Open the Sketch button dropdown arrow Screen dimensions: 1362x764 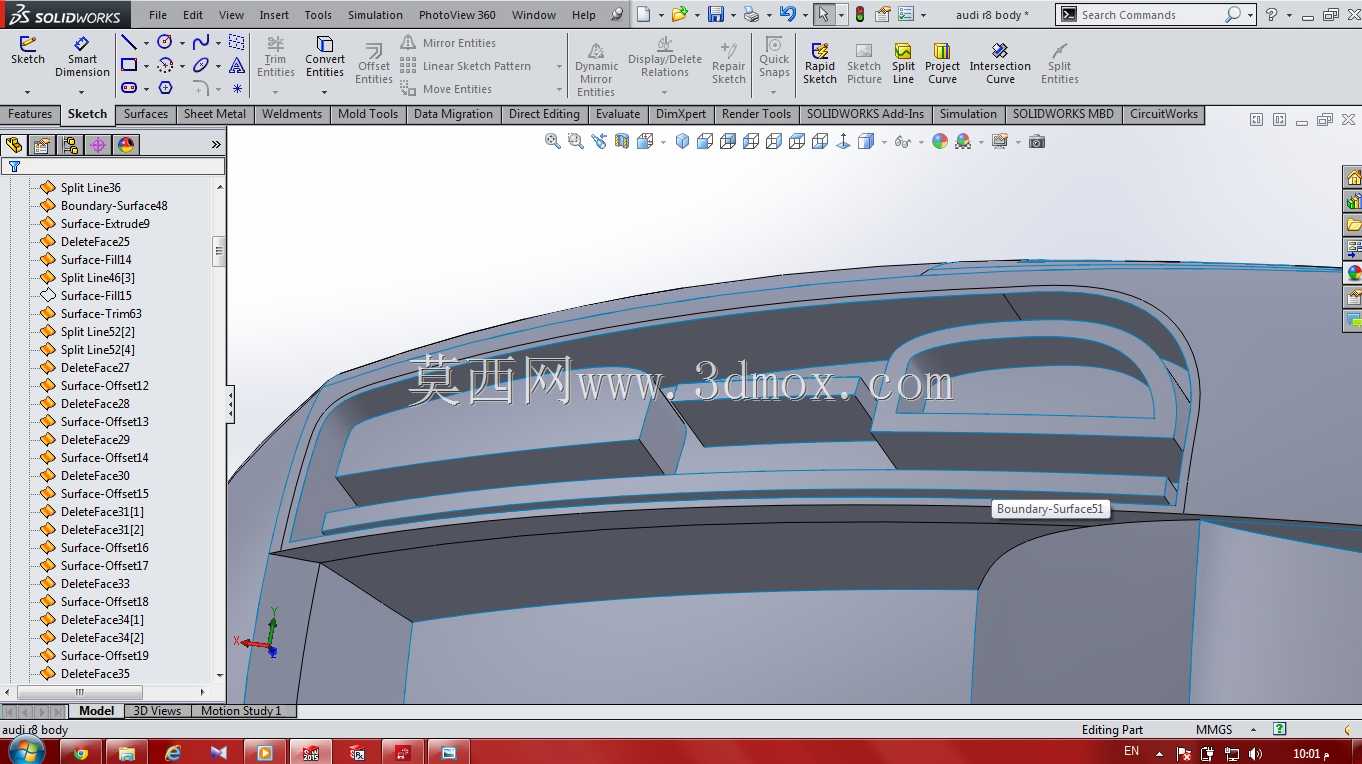pos(27,92)
